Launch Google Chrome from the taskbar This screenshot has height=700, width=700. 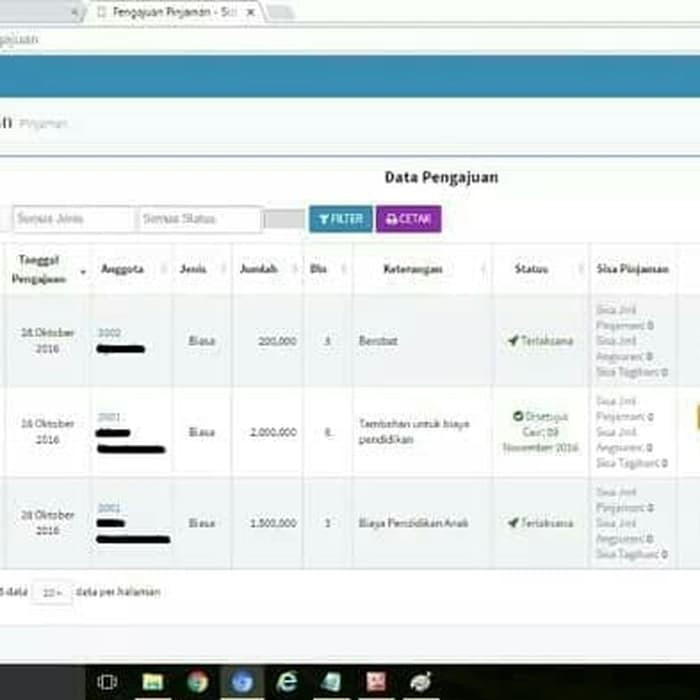[x=197, y=682]
